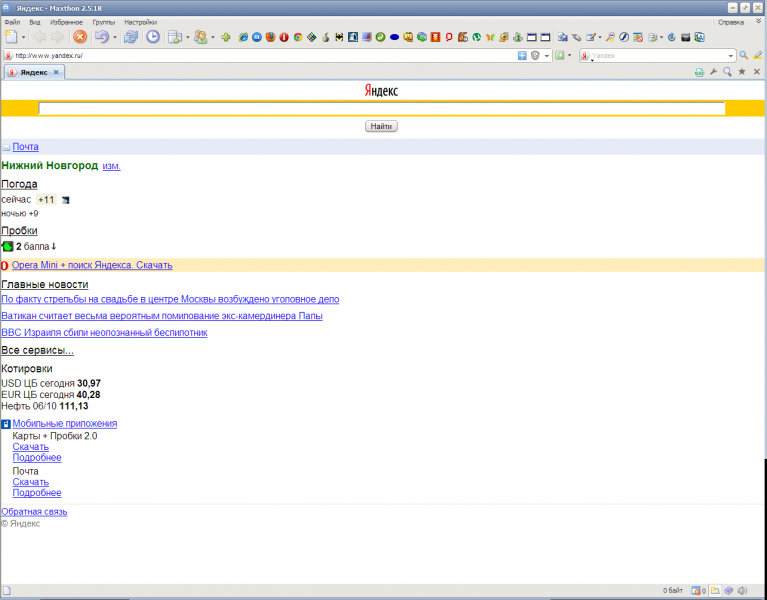Screen dimensions: 767x600
Task: Click the New tab page icon
Action: pyautogui.click(x=11, y=37)
